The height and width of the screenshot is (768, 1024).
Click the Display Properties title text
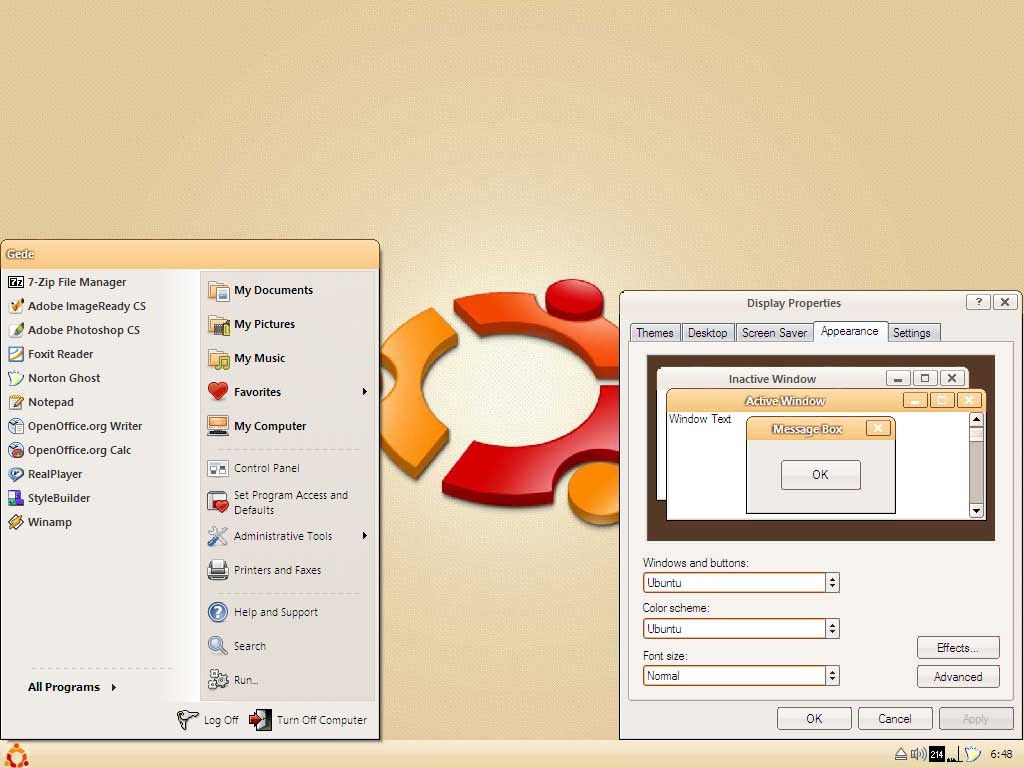pyautogui.click(x=793, y=303)
